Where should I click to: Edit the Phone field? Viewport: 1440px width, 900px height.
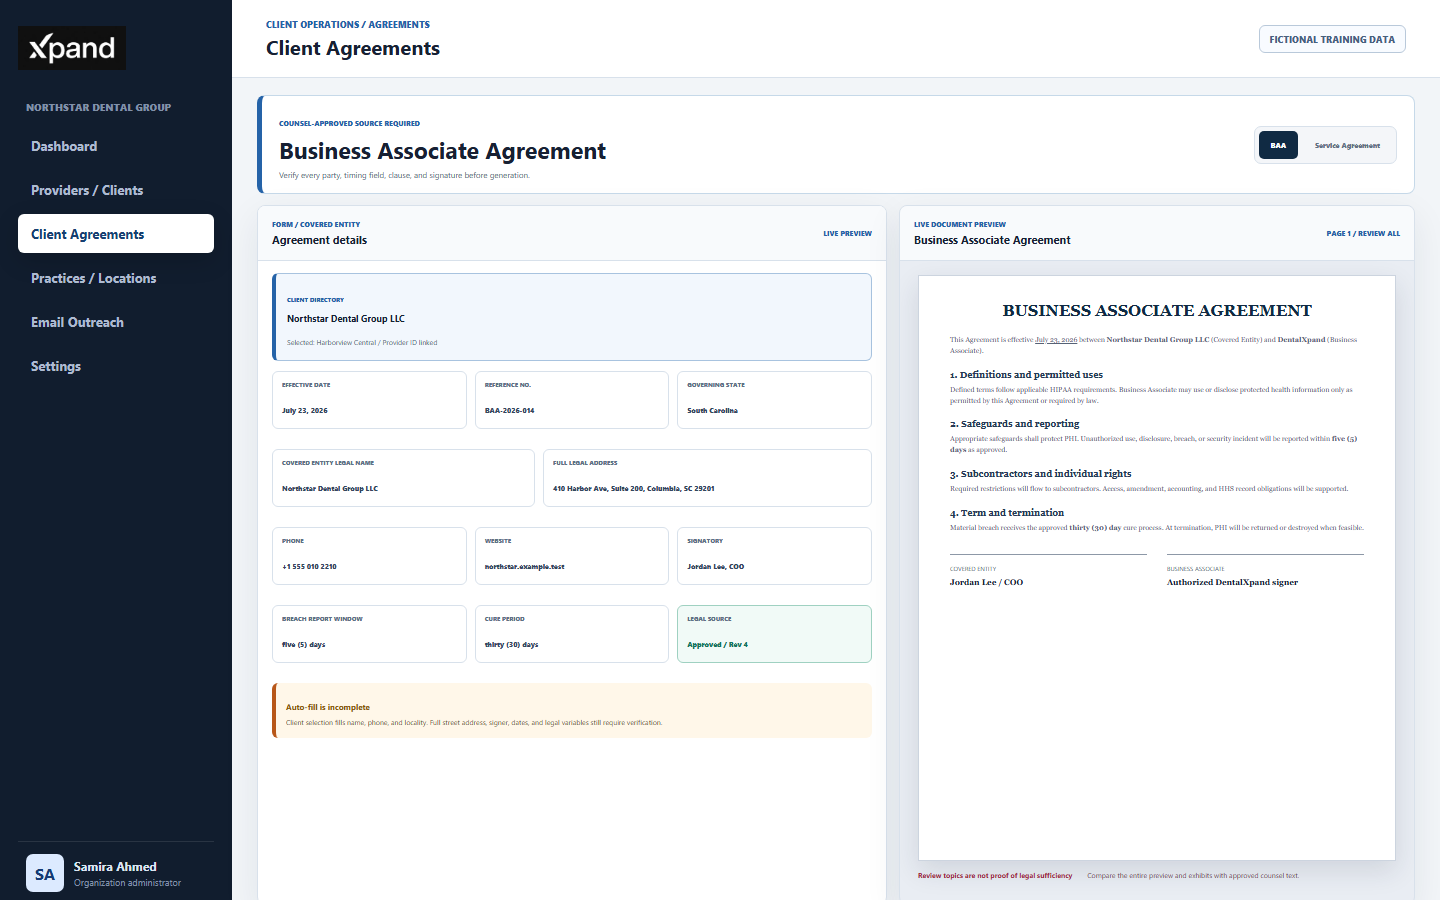(369, 556)
